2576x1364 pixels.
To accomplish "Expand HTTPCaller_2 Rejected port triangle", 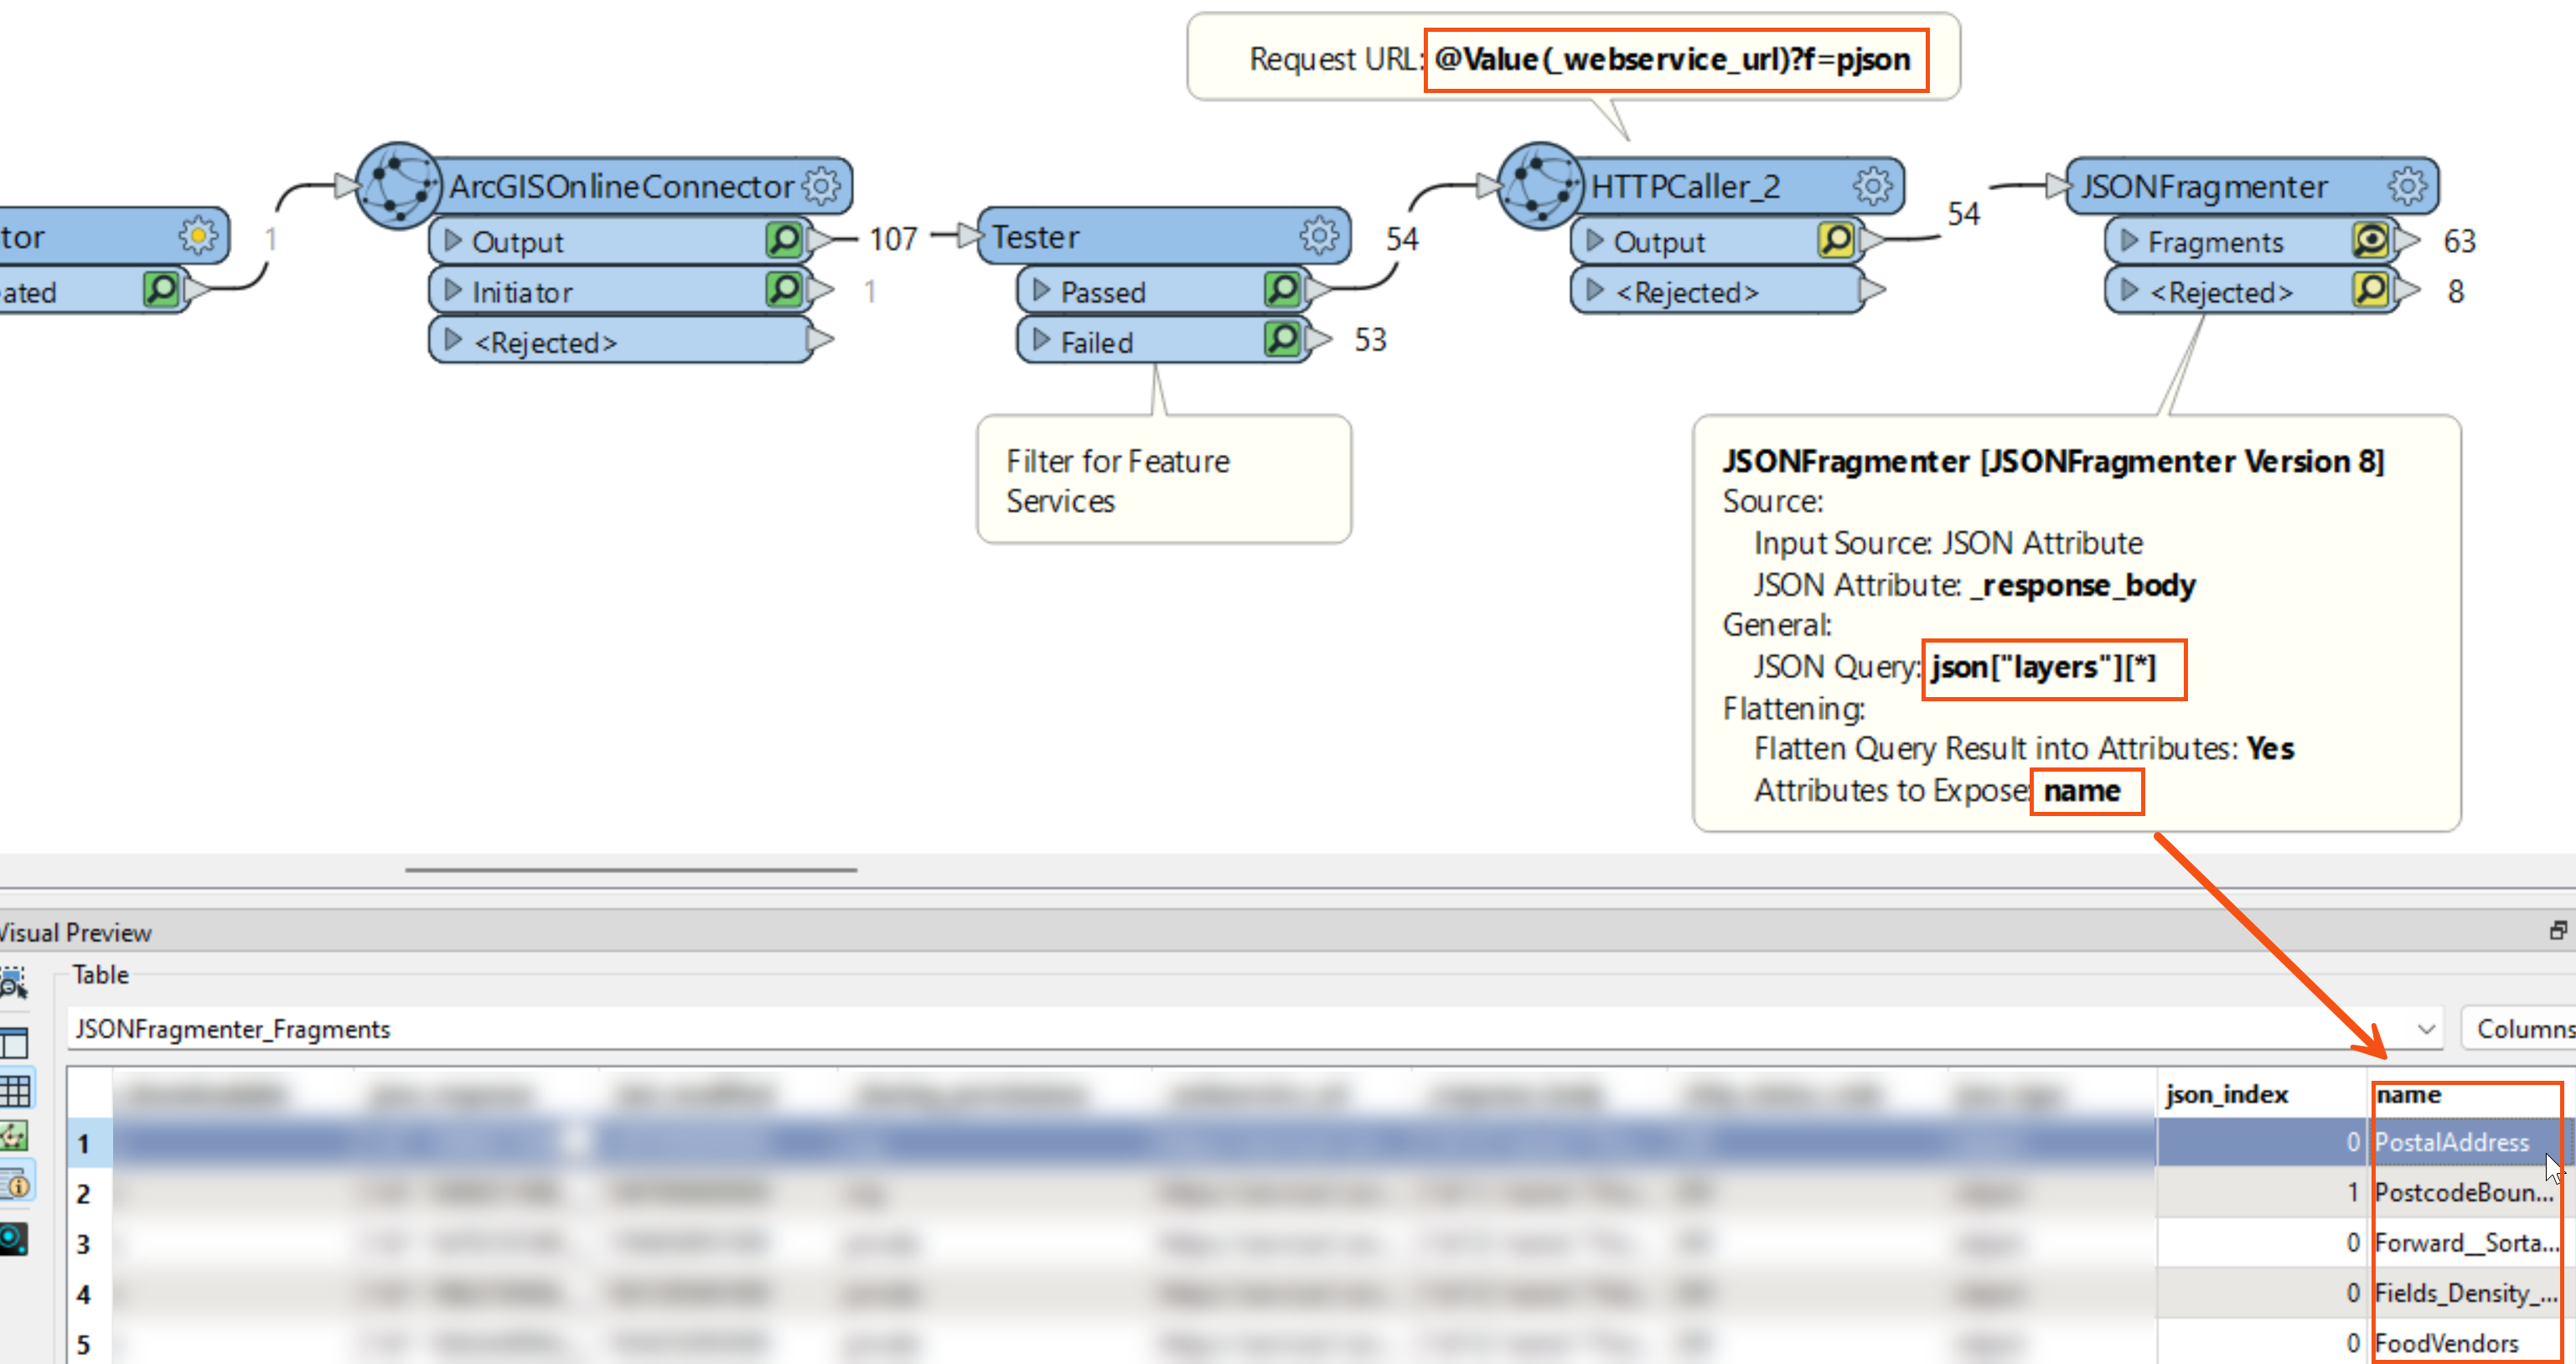I will [x=1595, y=290].
